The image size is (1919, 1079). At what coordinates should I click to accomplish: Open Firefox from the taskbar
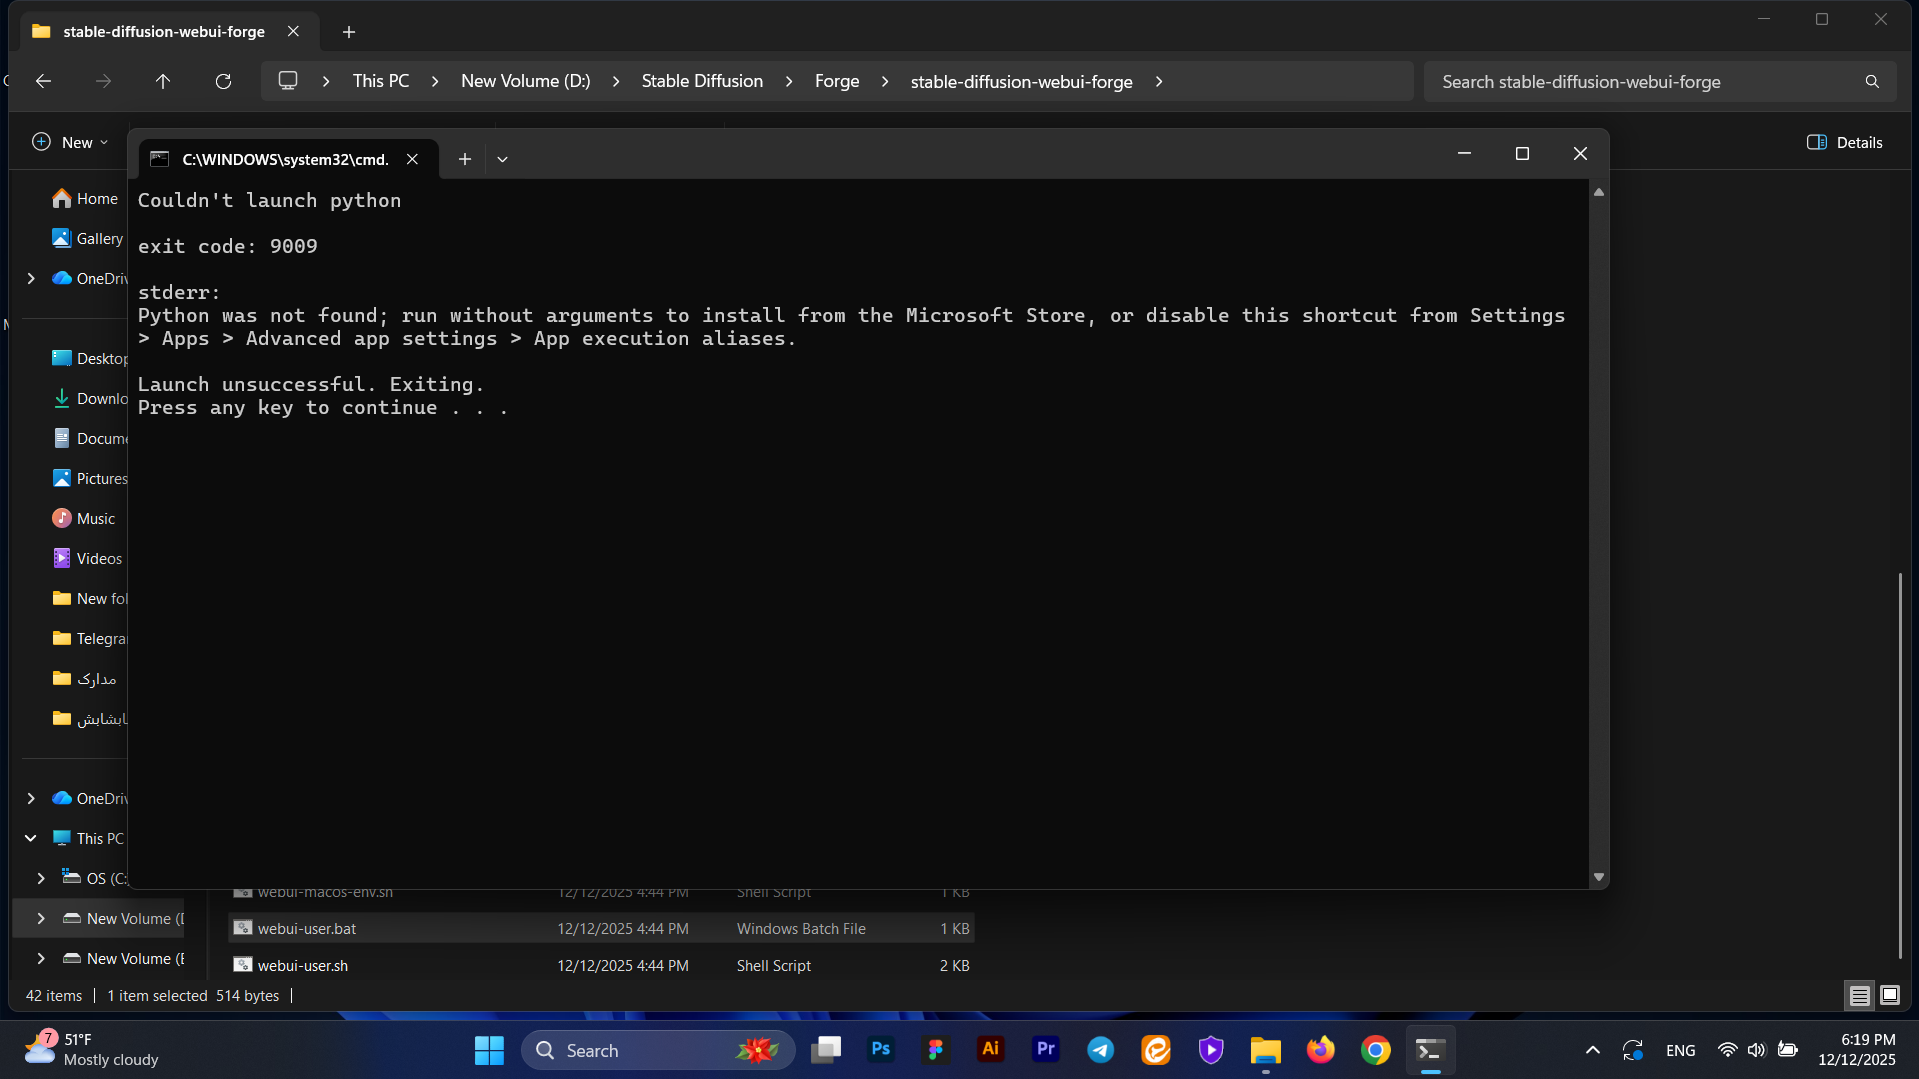coord(1320,1050)
